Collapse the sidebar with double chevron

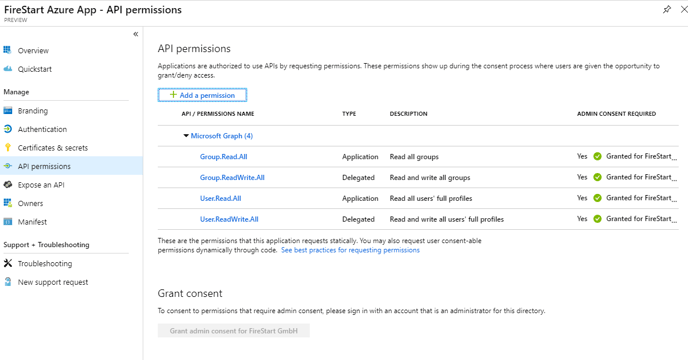click(136, 34)
